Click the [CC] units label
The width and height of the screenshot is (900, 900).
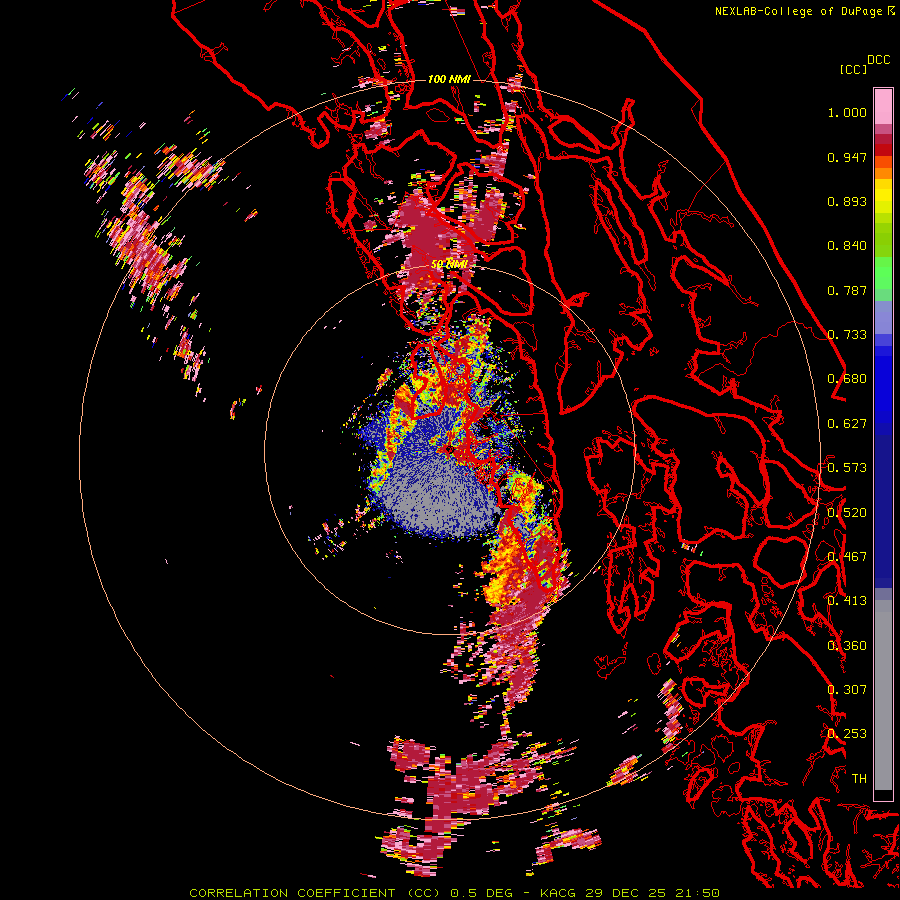click(x=854, y=69)
